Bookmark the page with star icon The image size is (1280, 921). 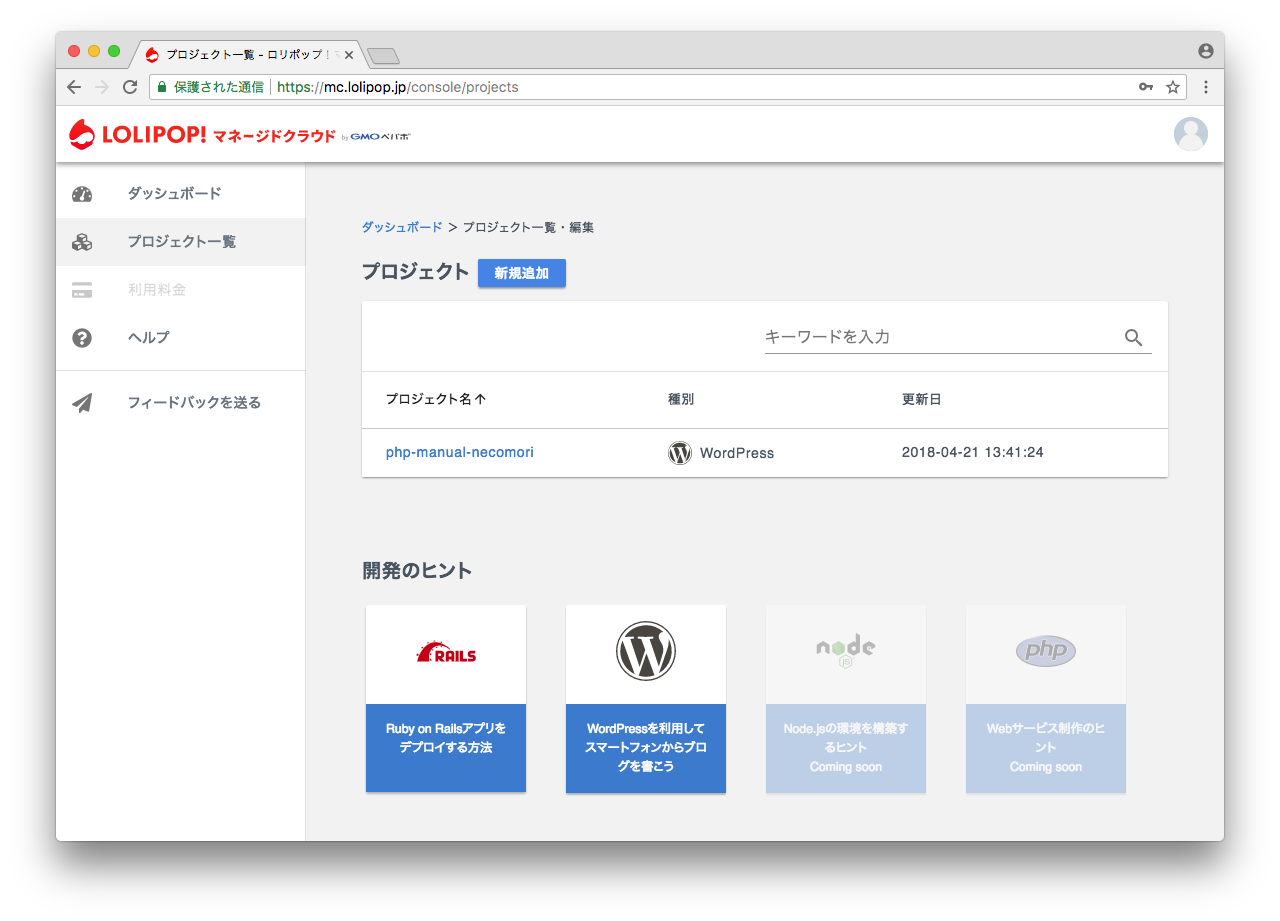1173,87
